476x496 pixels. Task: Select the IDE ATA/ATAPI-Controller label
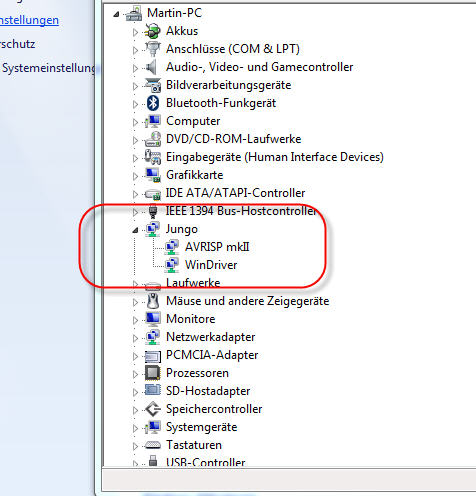coord(236,193)
